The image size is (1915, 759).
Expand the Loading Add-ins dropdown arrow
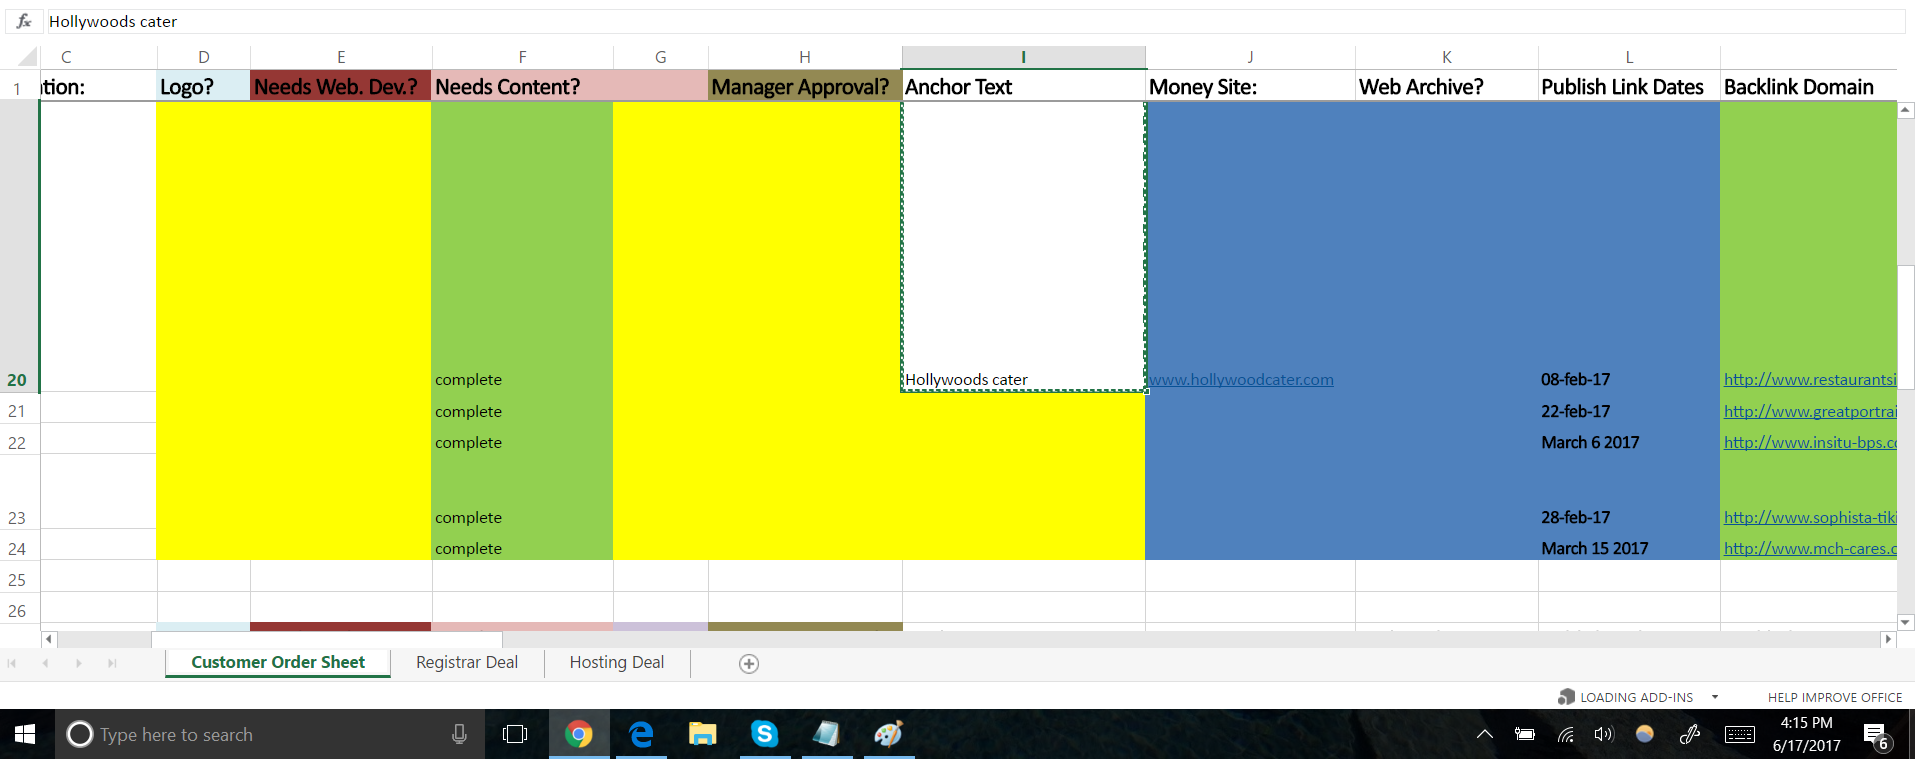tap(1715, 697)
